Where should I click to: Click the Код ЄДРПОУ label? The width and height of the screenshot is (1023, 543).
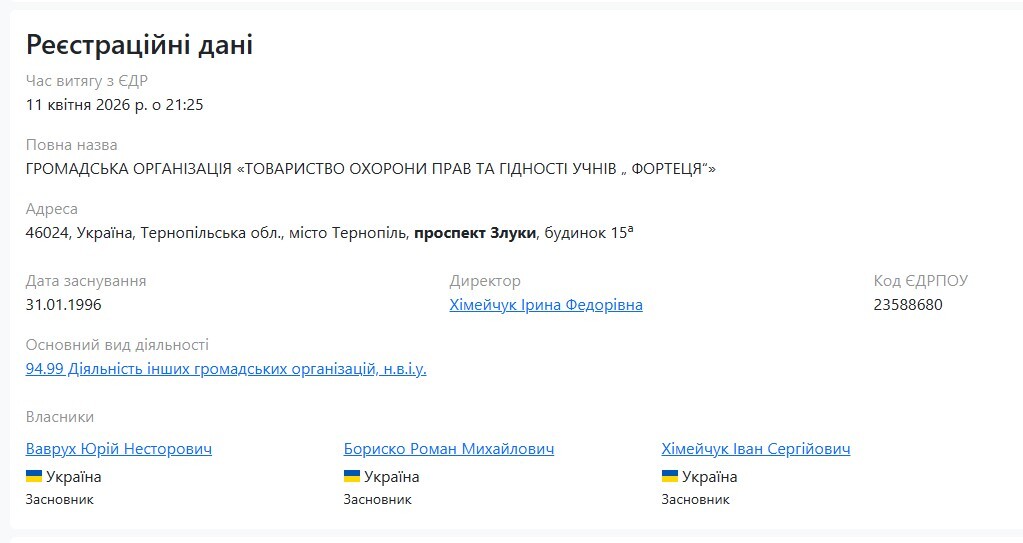[x=921, y=281]
